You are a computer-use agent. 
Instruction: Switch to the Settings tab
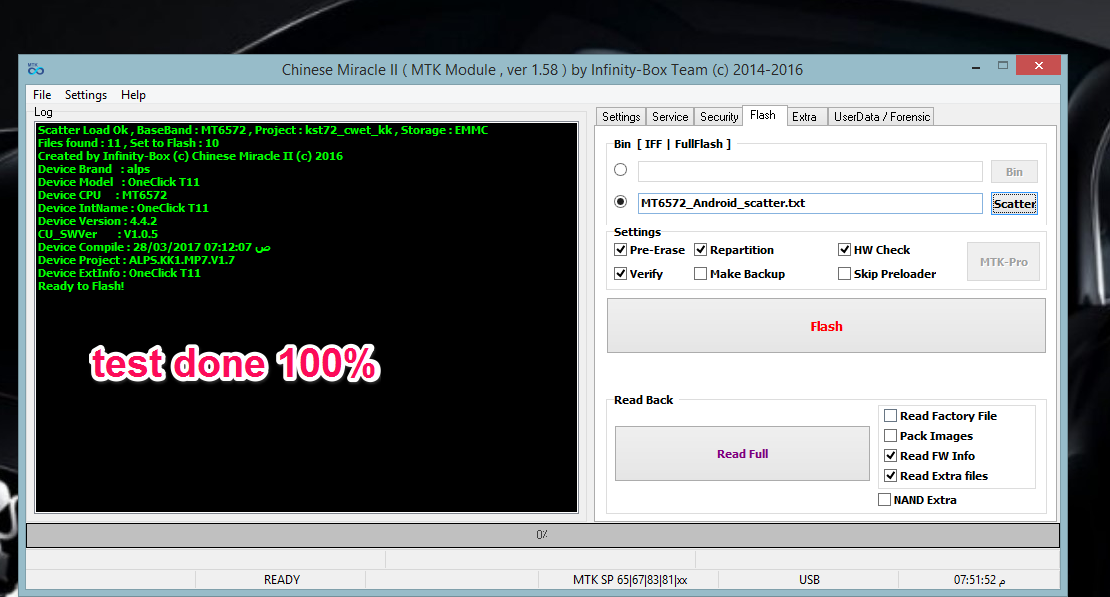[x=621, y=117]
